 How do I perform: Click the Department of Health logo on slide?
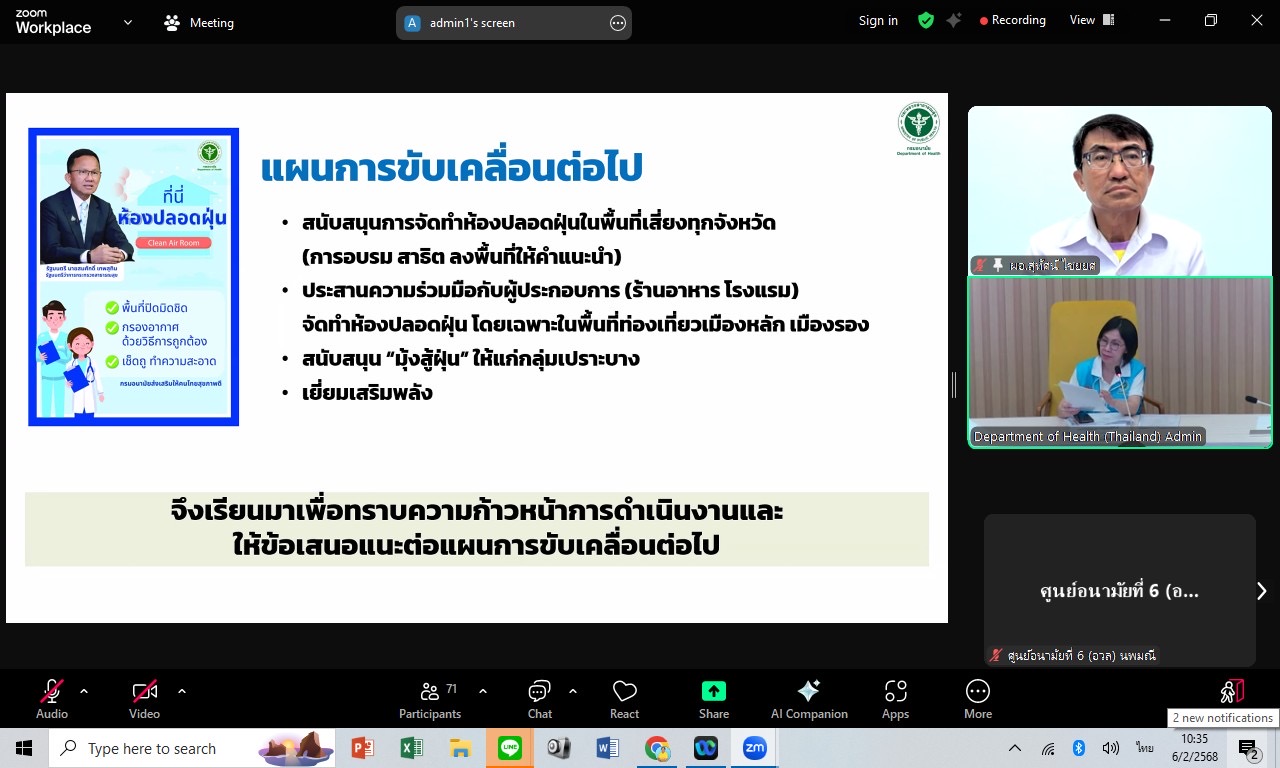918,129
